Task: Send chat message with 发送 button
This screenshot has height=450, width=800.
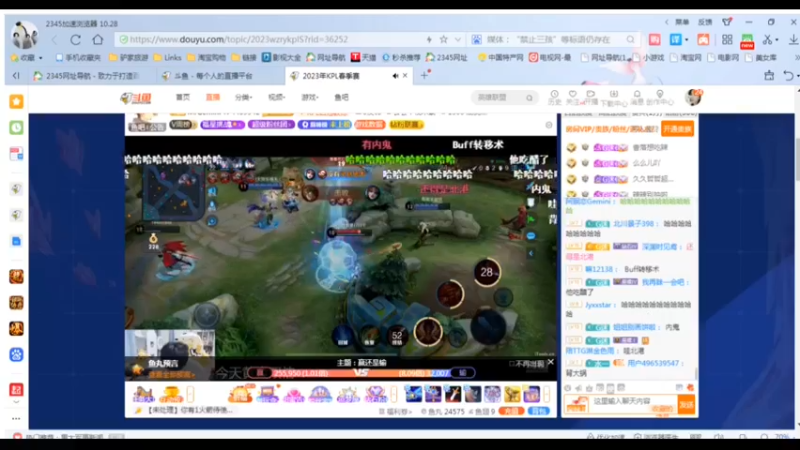Action: point(686,405)
